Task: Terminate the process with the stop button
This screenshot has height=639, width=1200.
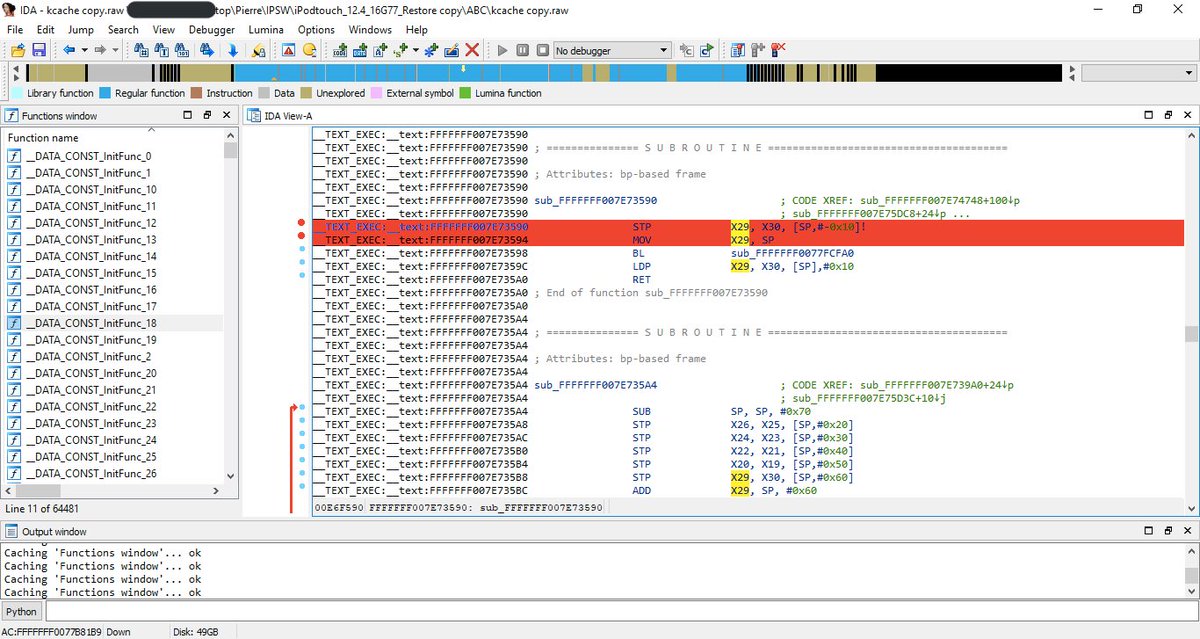Action: click(x=543, y=50)
